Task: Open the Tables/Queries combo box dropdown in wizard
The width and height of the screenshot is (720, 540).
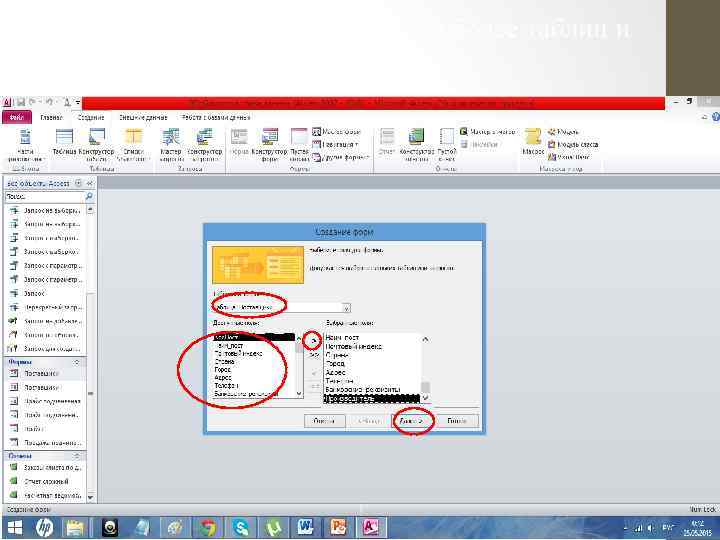Action: click(347, 308)
